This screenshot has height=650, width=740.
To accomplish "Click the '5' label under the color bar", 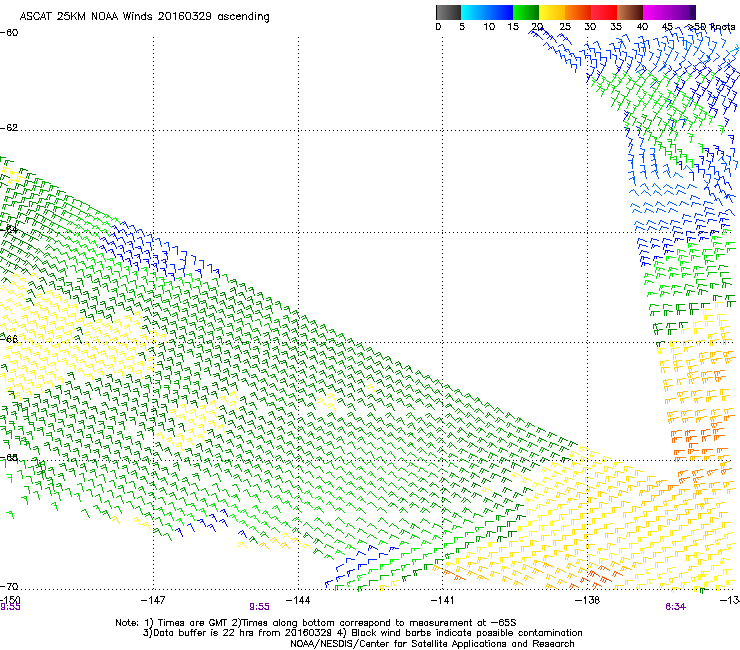I will click(x=462, y=27).
